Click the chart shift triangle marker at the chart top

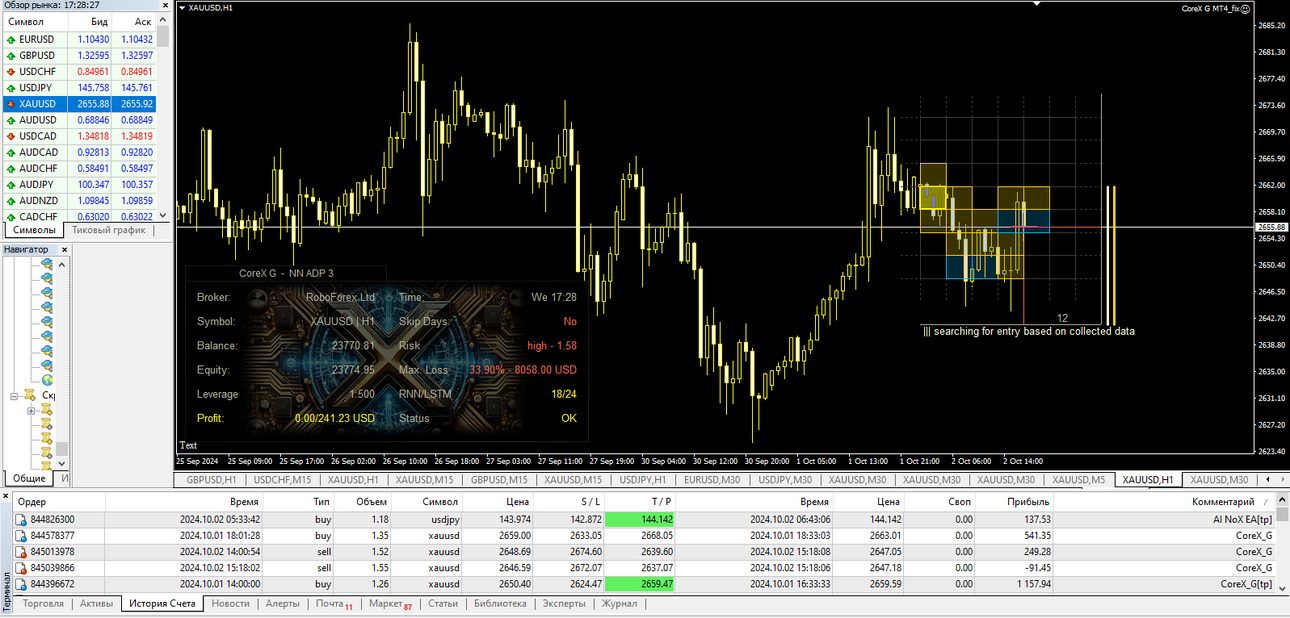click(1037, 4)
